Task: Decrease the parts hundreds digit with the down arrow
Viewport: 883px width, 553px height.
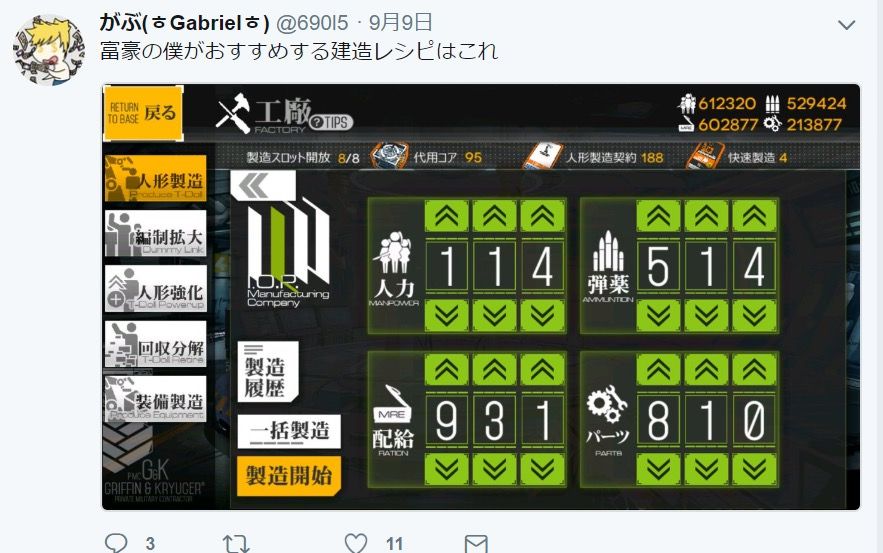Action: tap(658, 469)
